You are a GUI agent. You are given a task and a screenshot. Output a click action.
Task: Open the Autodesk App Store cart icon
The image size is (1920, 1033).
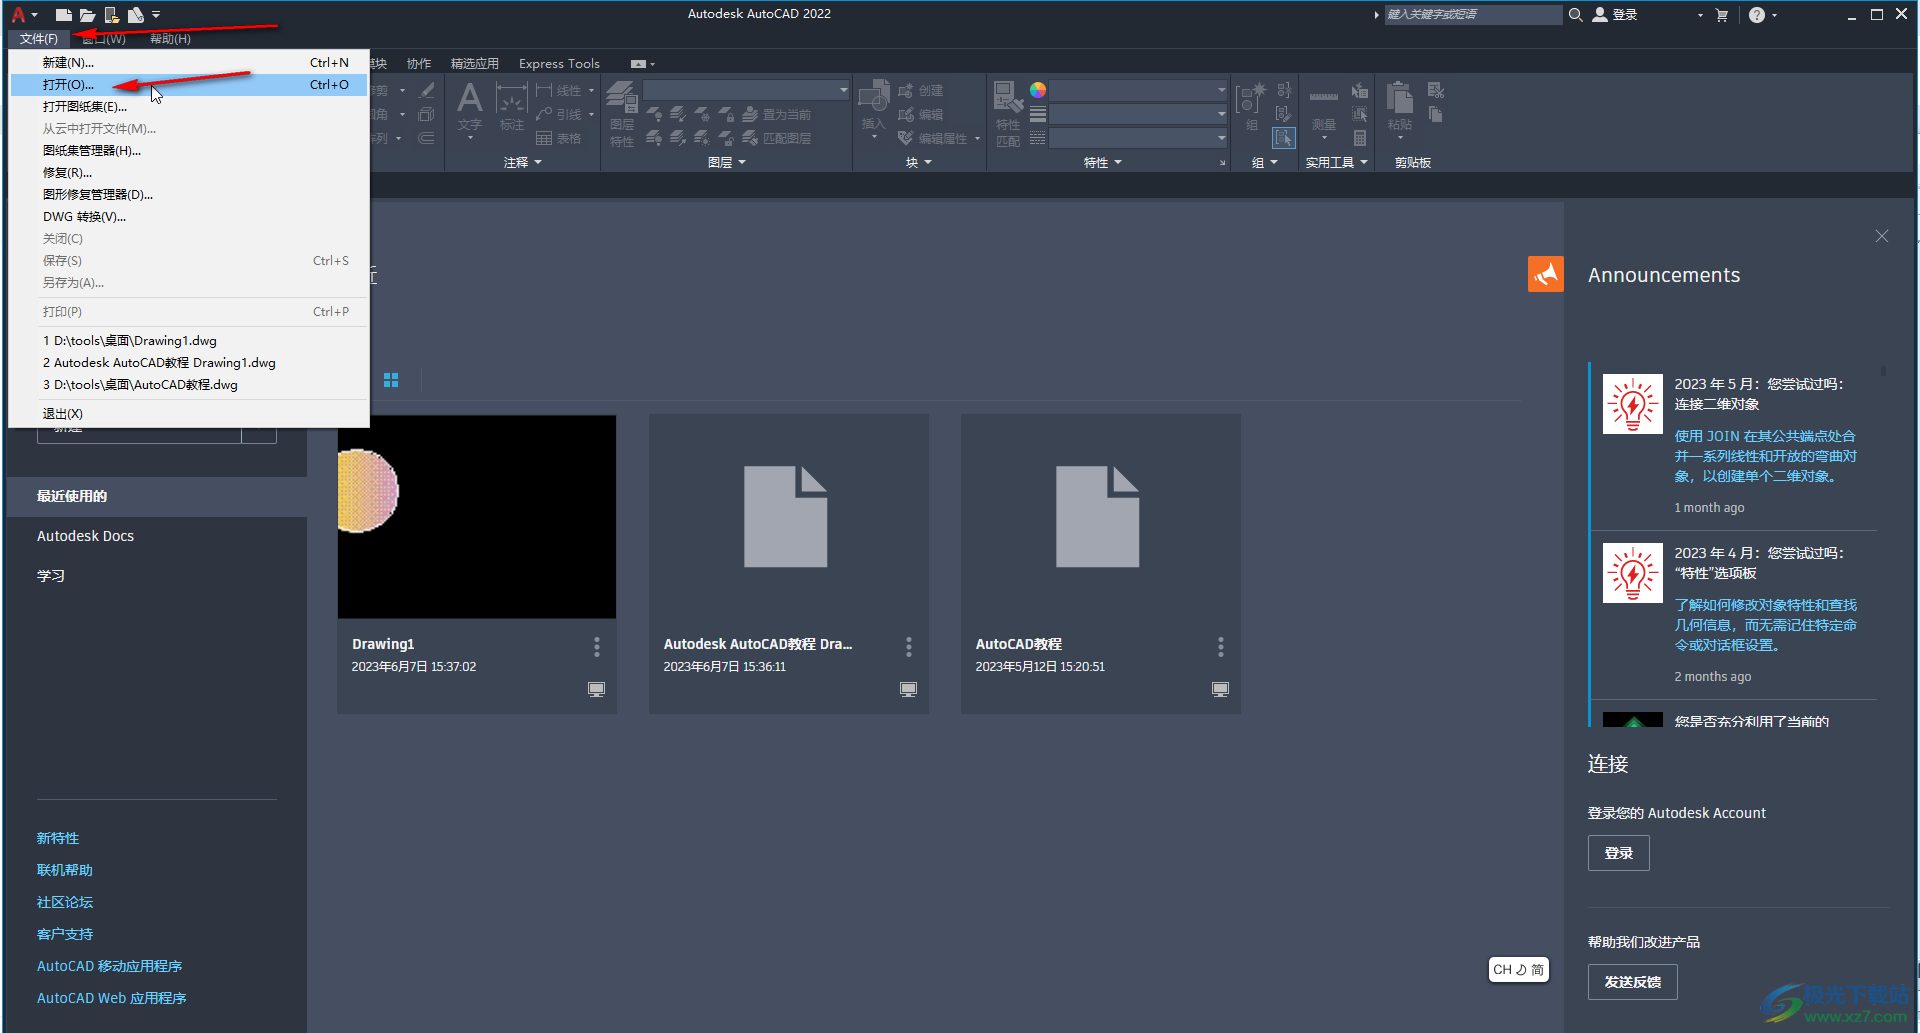pyautogui.click(x=1721, y=15)
